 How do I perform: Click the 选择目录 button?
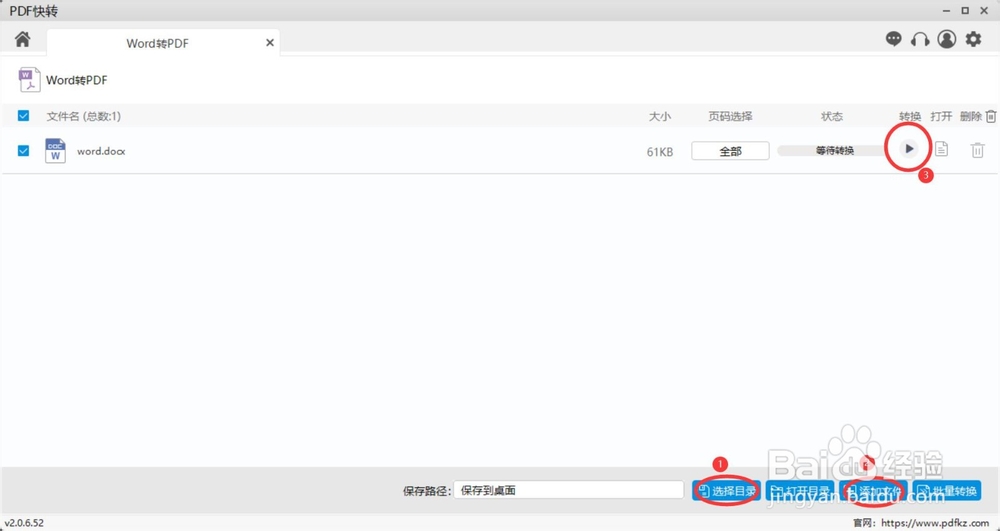726,490
